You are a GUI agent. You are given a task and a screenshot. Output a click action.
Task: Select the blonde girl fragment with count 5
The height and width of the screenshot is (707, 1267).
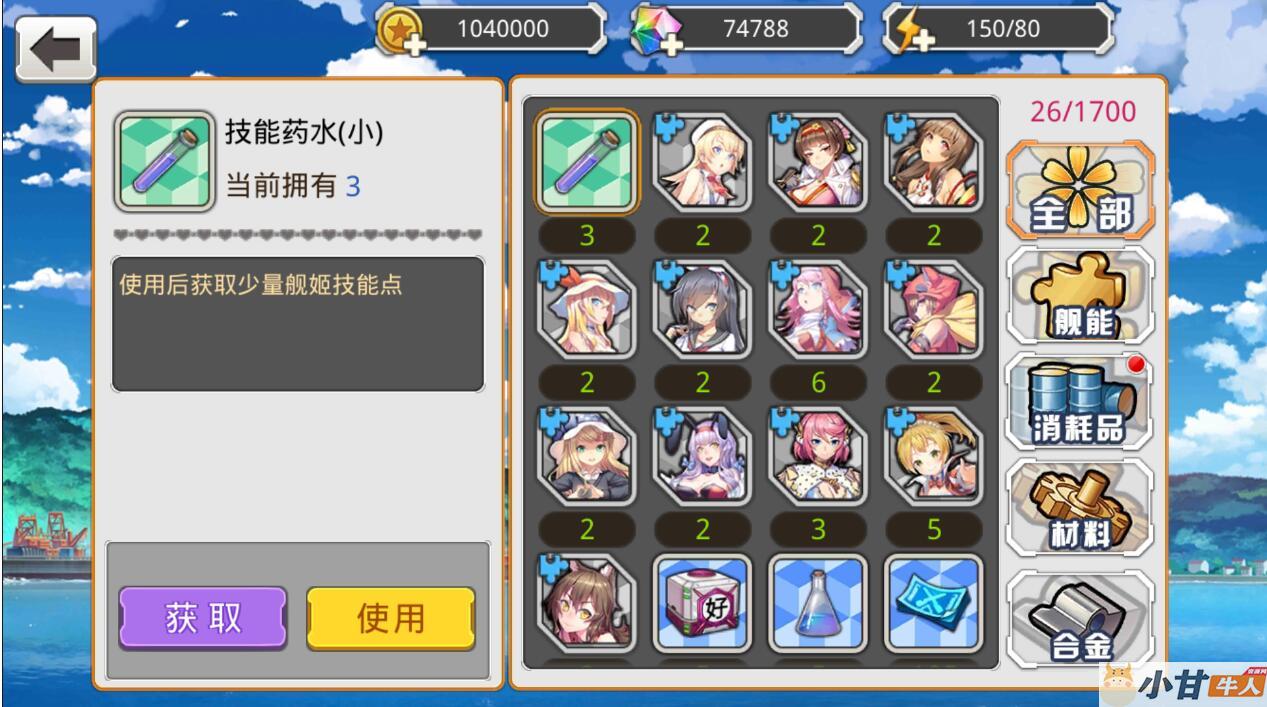coord(934,456)
